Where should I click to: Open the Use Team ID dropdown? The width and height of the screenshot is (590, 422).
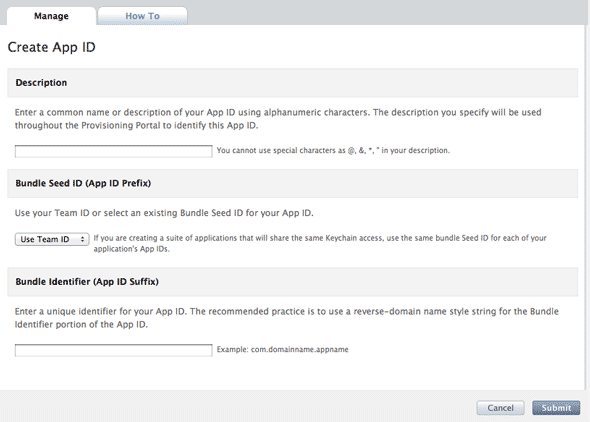(x=52, y=239)
